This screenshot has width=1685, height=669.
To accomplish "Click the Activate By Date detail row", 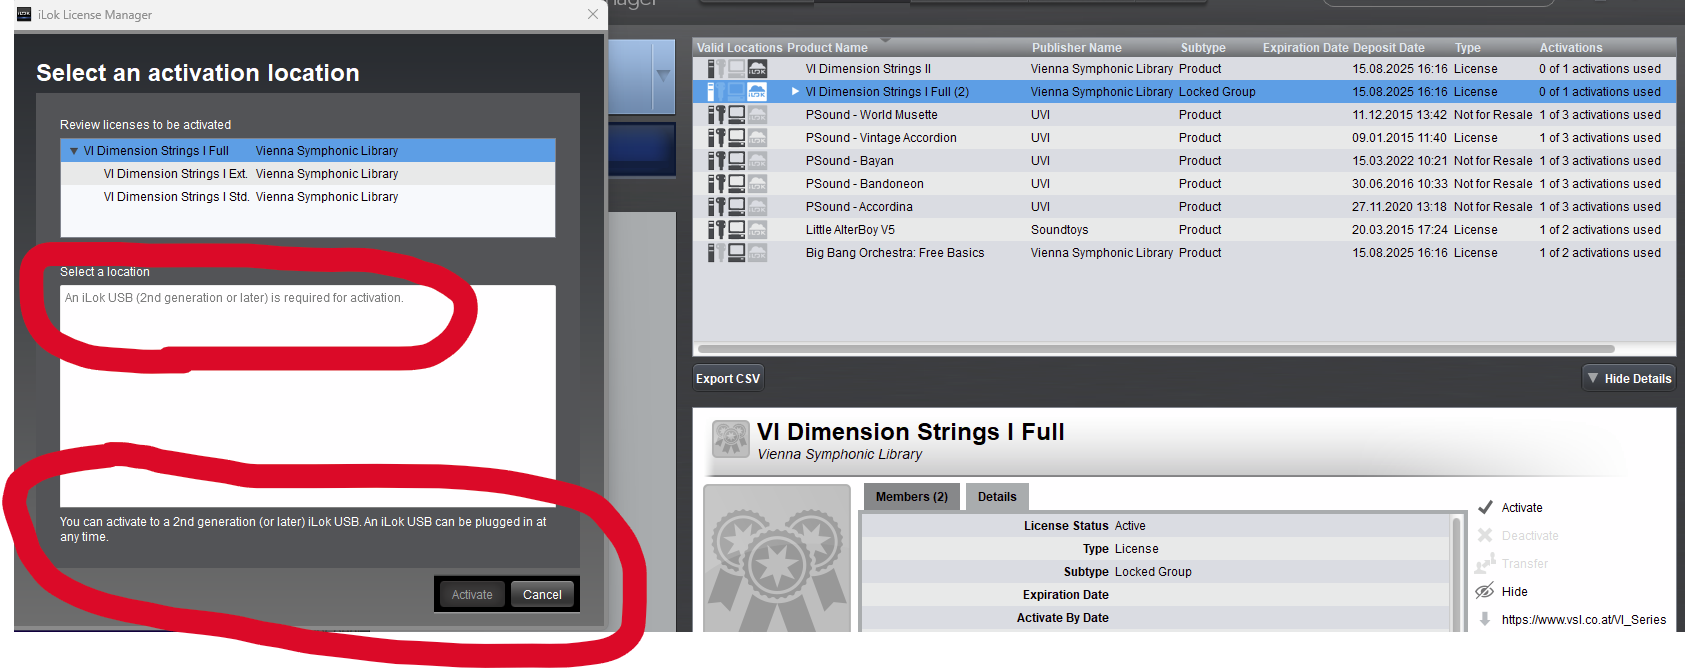I will click(x=1155, y=618).
